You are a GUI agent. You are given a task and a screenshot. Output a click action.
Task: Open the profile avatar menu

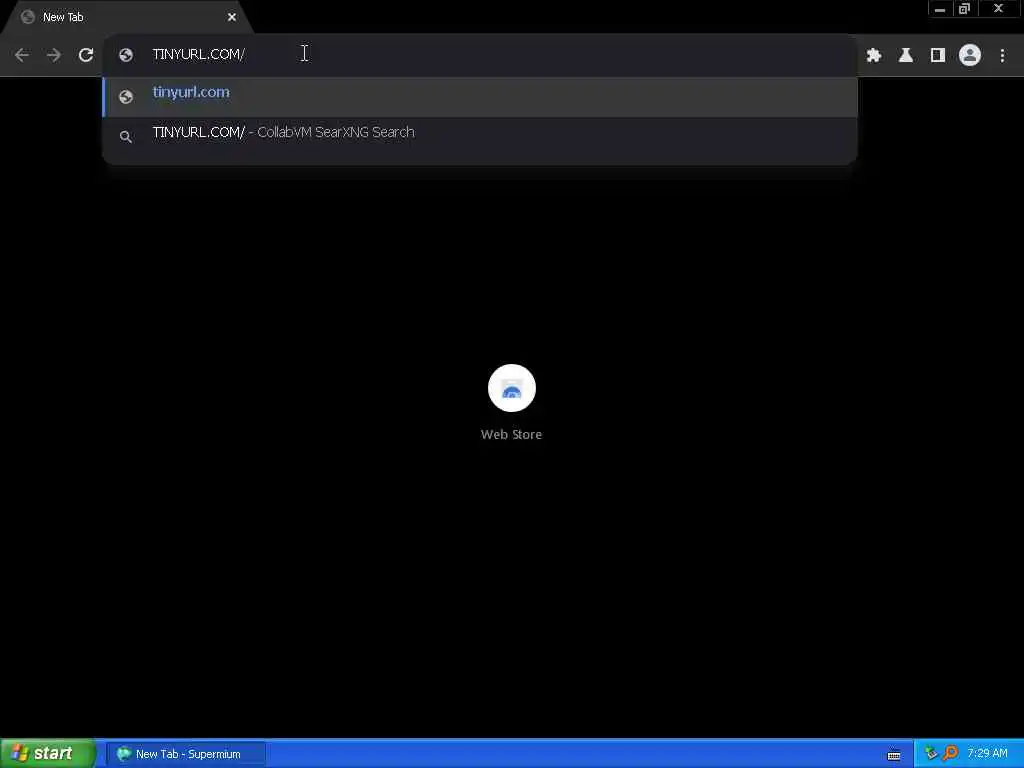click(970, 55)
